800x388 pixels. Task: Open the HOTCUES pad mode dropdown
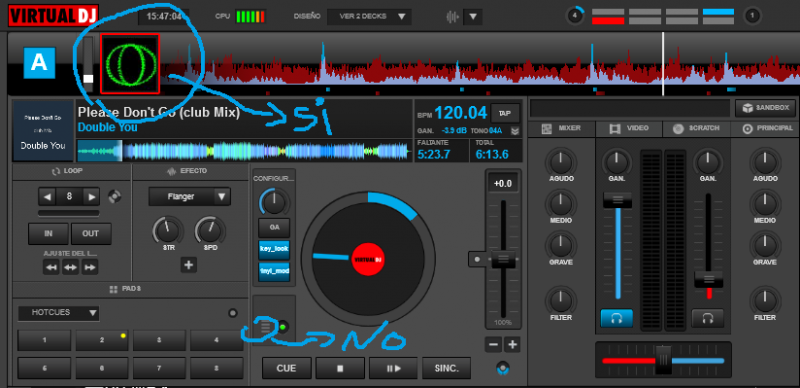(x=59, y=312)
